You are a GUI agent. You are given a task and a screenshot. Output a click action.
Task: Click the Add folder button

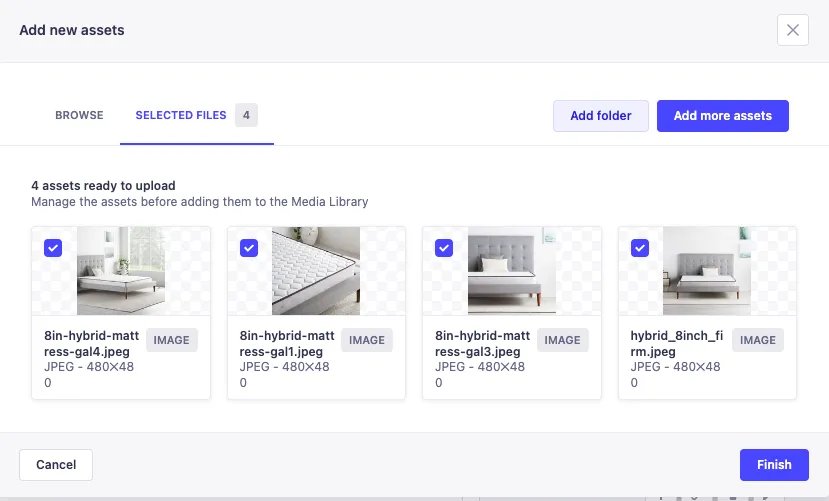point(600,116)
